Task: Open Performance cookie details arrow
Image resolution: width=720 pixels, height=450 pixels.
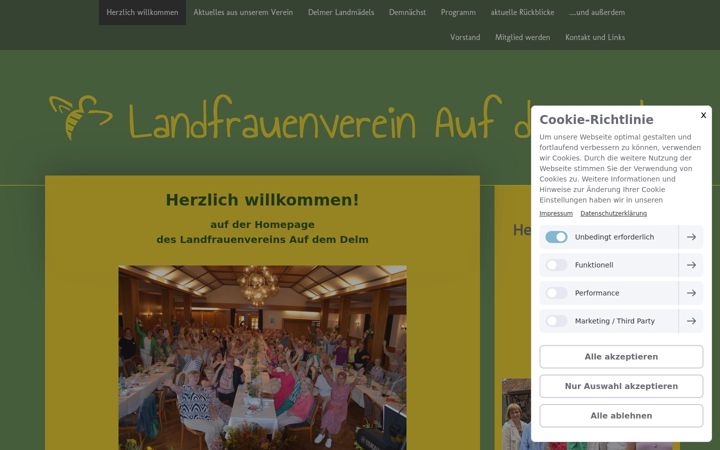Action: (691, 293)
